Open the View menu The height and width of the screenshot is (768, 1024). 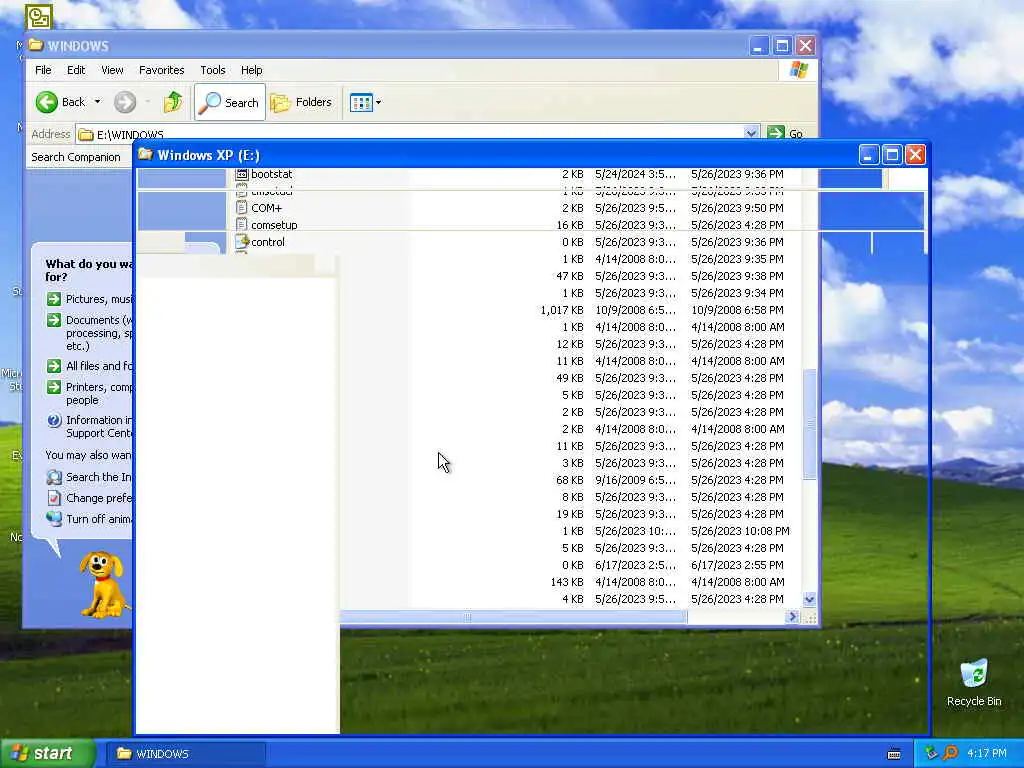point(112,70)
